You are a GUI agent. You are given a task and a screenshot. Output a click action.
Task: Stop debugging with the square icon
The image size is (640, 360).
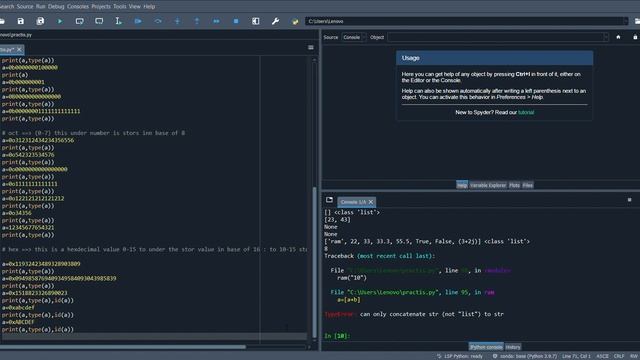tap(236, 21)
